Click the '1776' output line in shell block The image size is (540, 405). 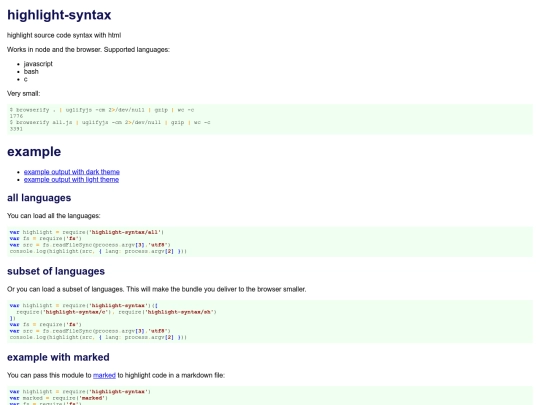click(x=16, y=116)
